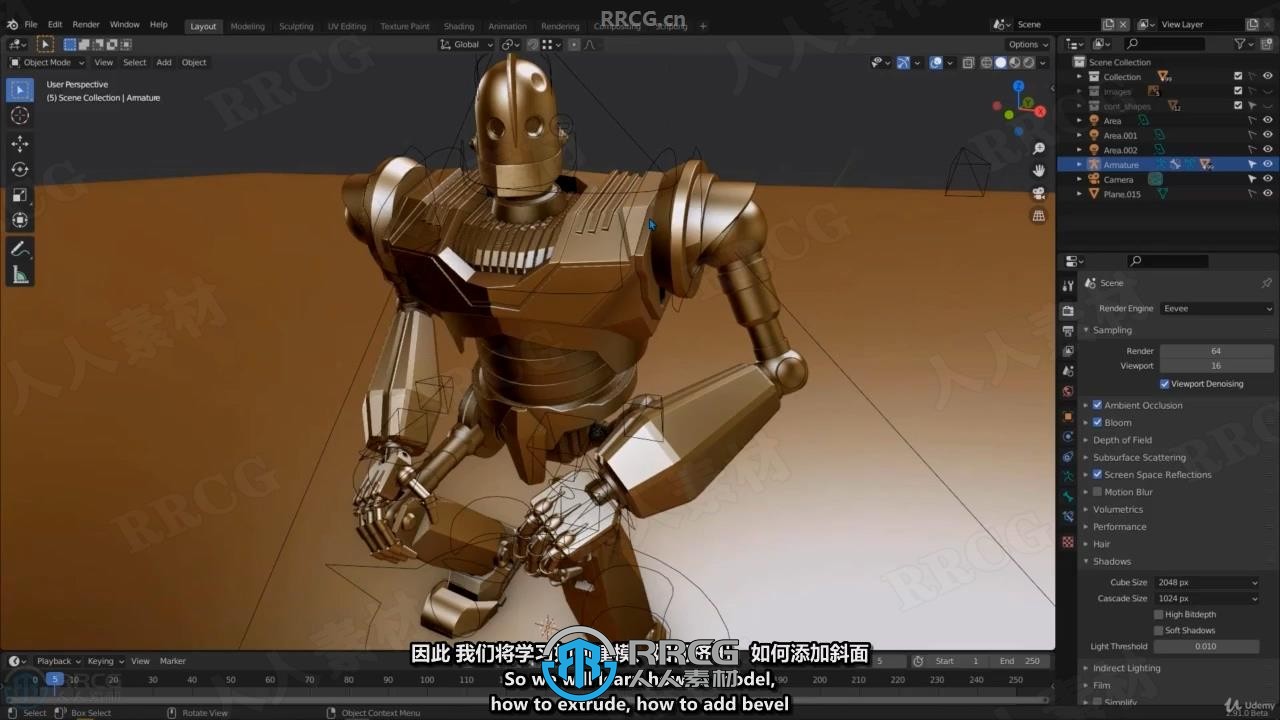Toggle camera view icon in viewport
This screenshot has width=1280, height=720.
tap(1039, 193)
